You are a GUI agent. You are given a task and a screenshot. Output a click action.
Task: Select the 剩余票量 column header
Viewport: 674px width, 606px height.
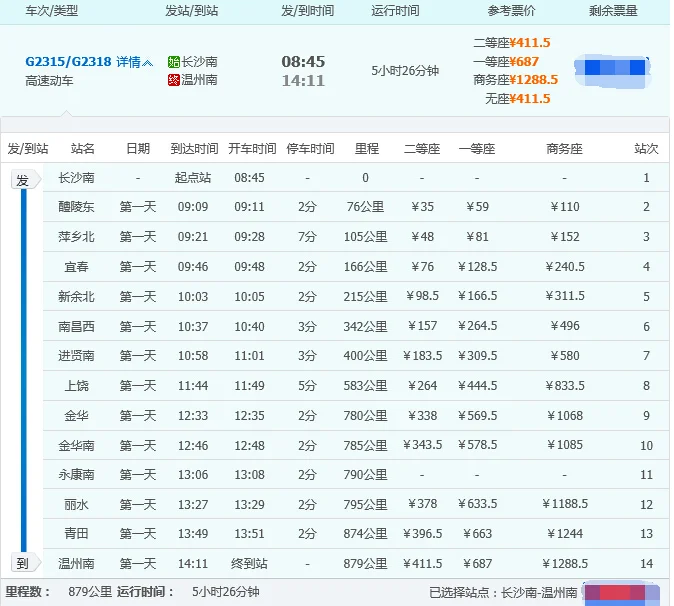(x=613, y=11)
